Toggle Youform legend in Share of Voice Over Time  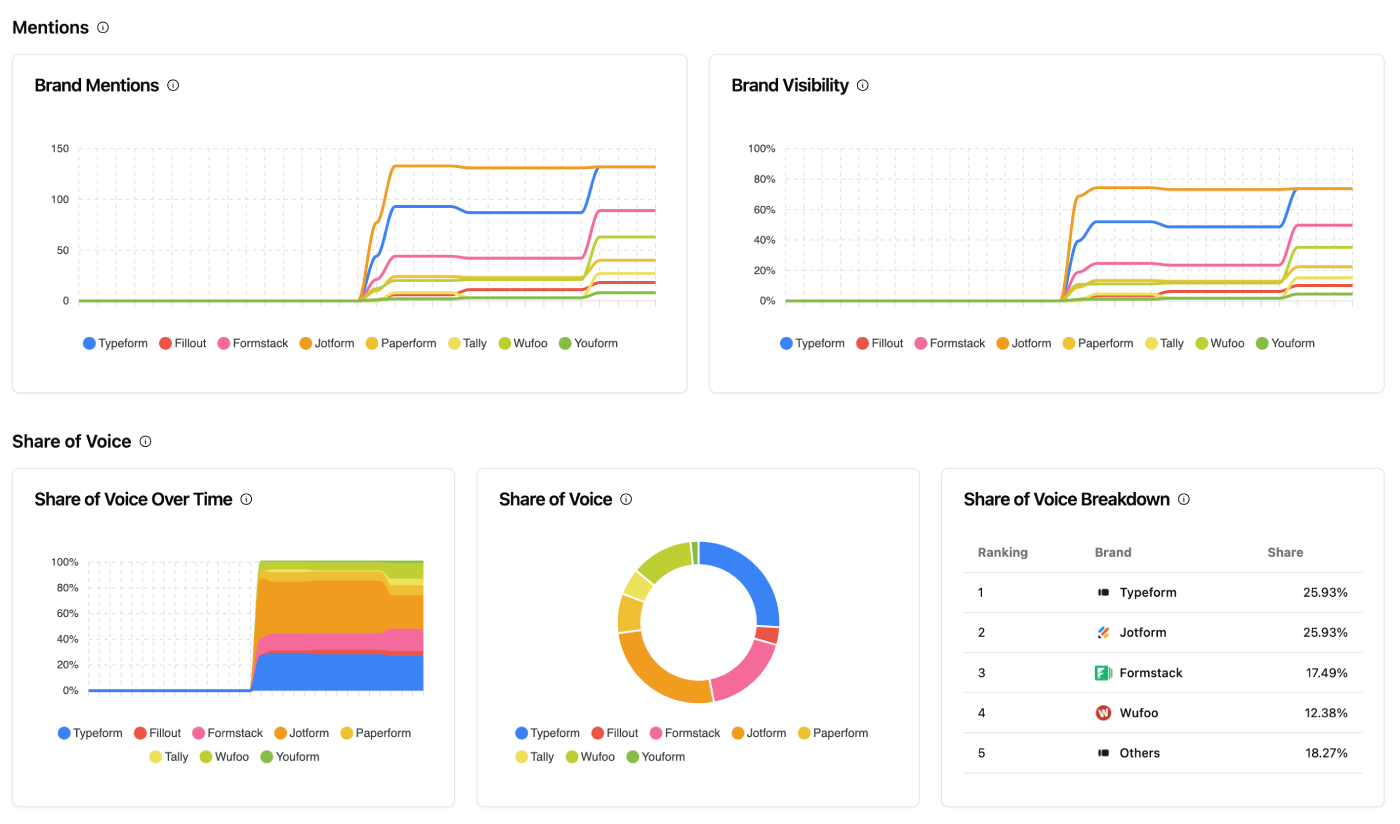click(x=290, y=758)
